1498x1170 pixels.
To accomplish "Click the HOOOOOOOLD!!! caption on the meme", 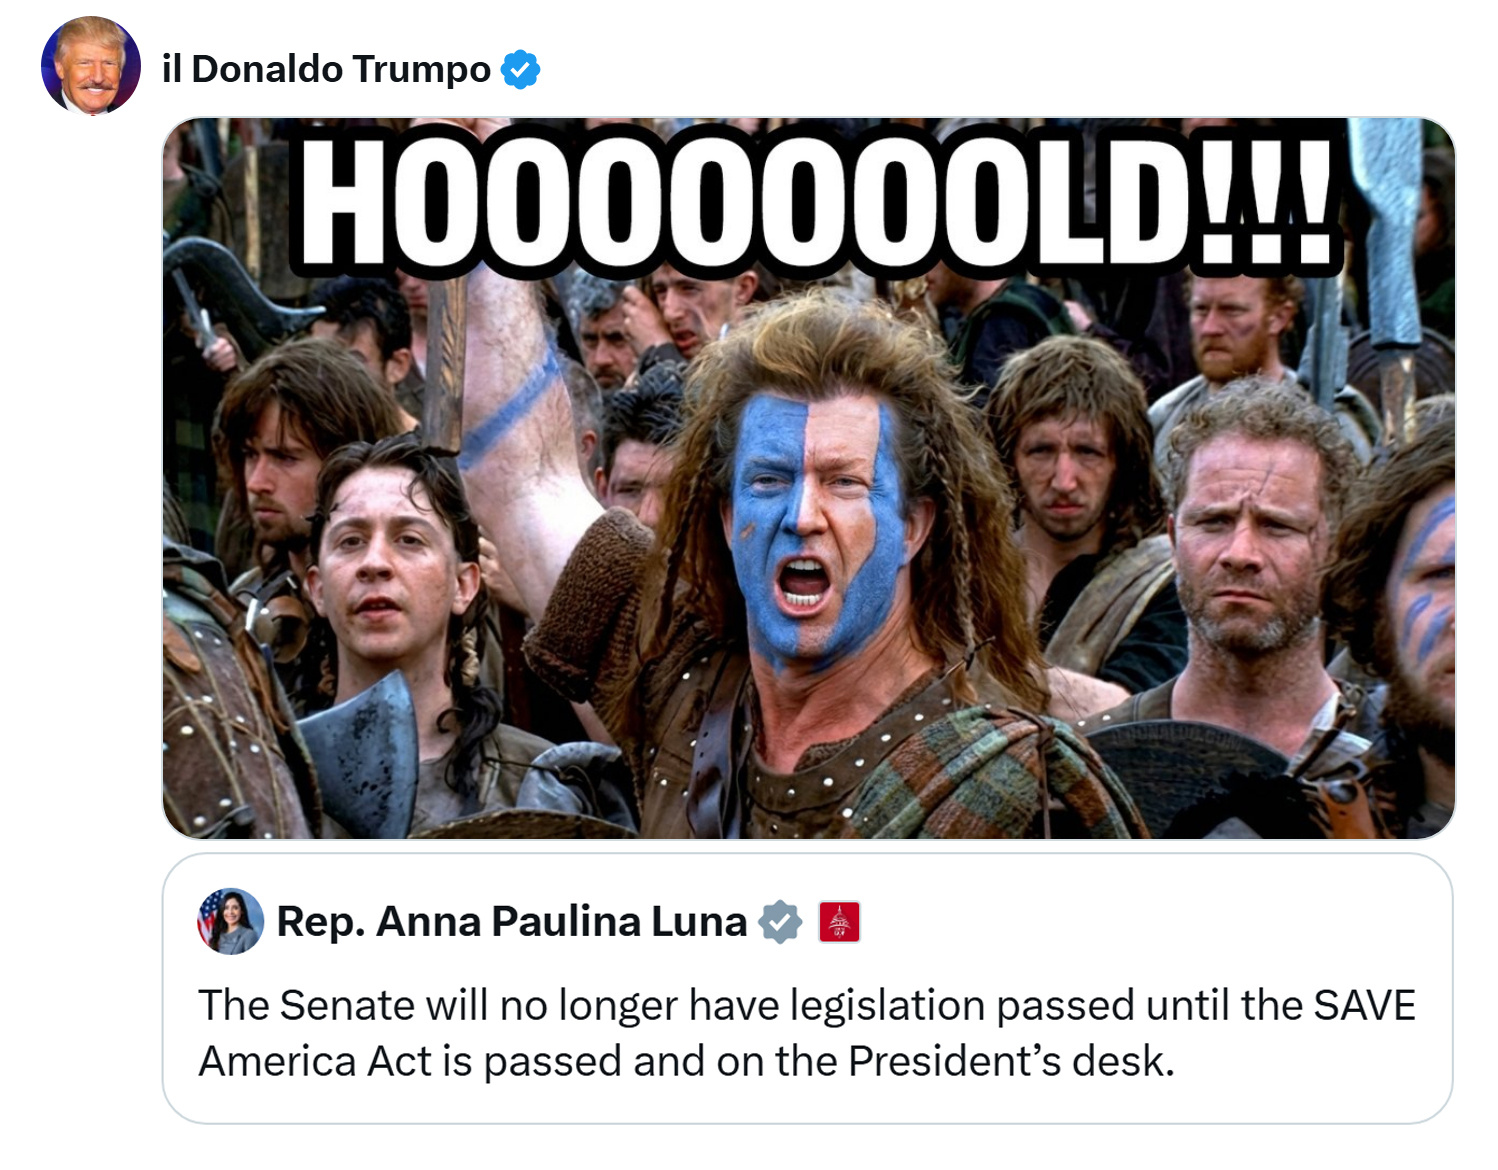I will pos(817,201).
